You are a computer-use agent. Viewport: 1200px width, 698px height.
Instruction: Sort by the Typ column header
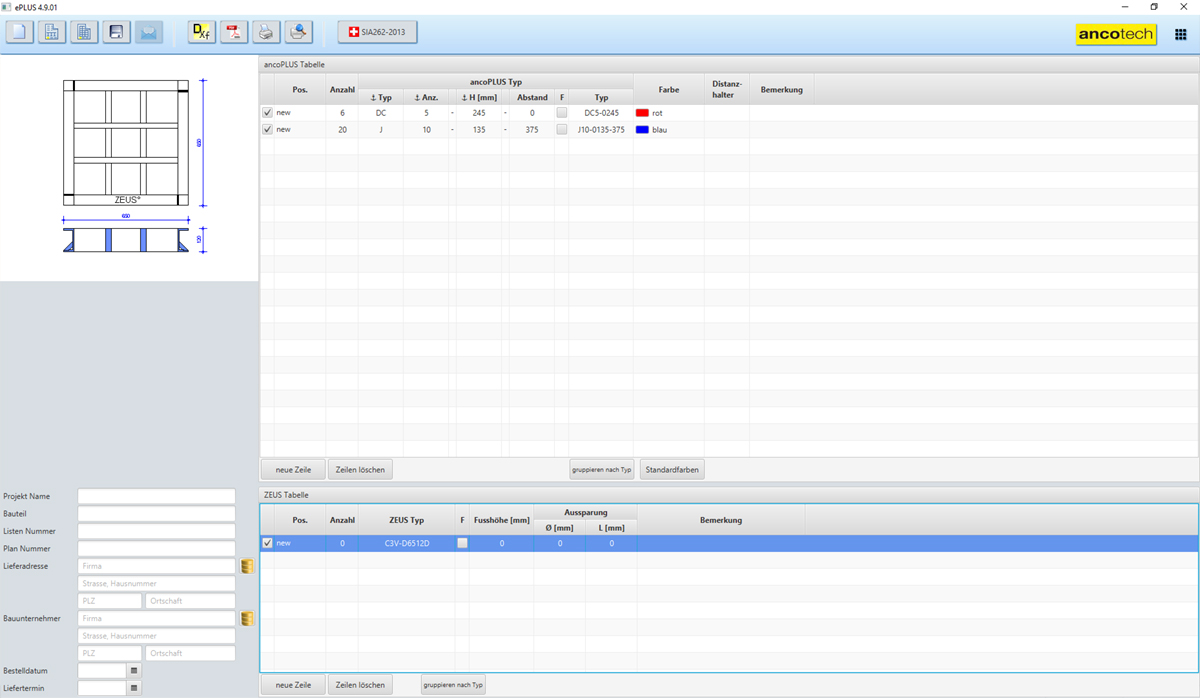click(x=381, y=97)
